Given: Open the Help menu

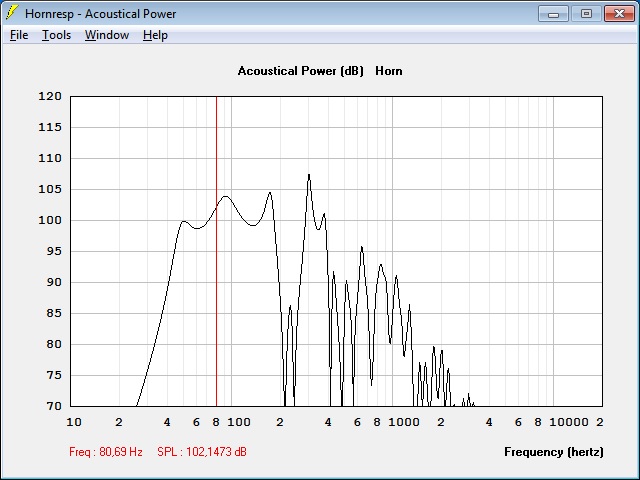Looking at the screenshot, I should tap(155, 35).
